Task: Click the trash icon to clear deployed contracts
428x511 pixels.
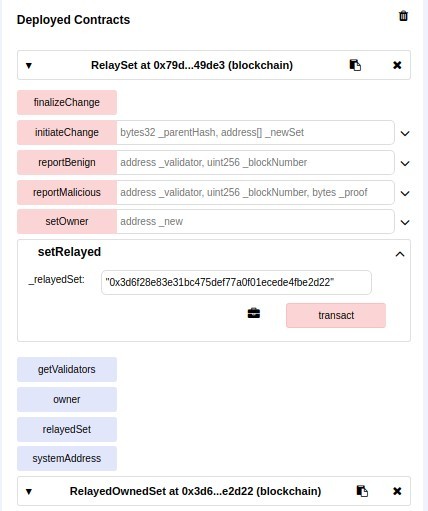Action: (x=403, y=16)
